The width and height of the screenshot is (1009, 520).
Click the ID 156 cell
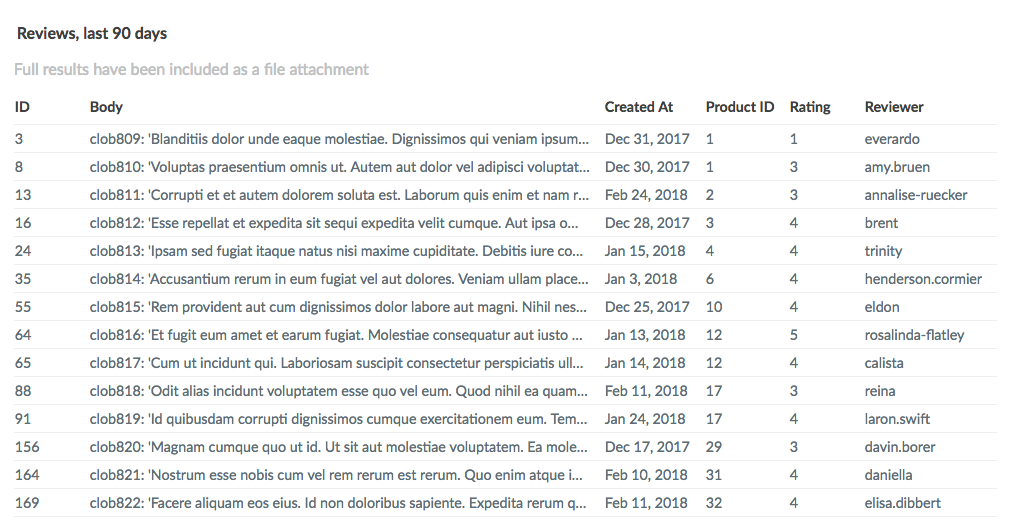pos(27,447)
